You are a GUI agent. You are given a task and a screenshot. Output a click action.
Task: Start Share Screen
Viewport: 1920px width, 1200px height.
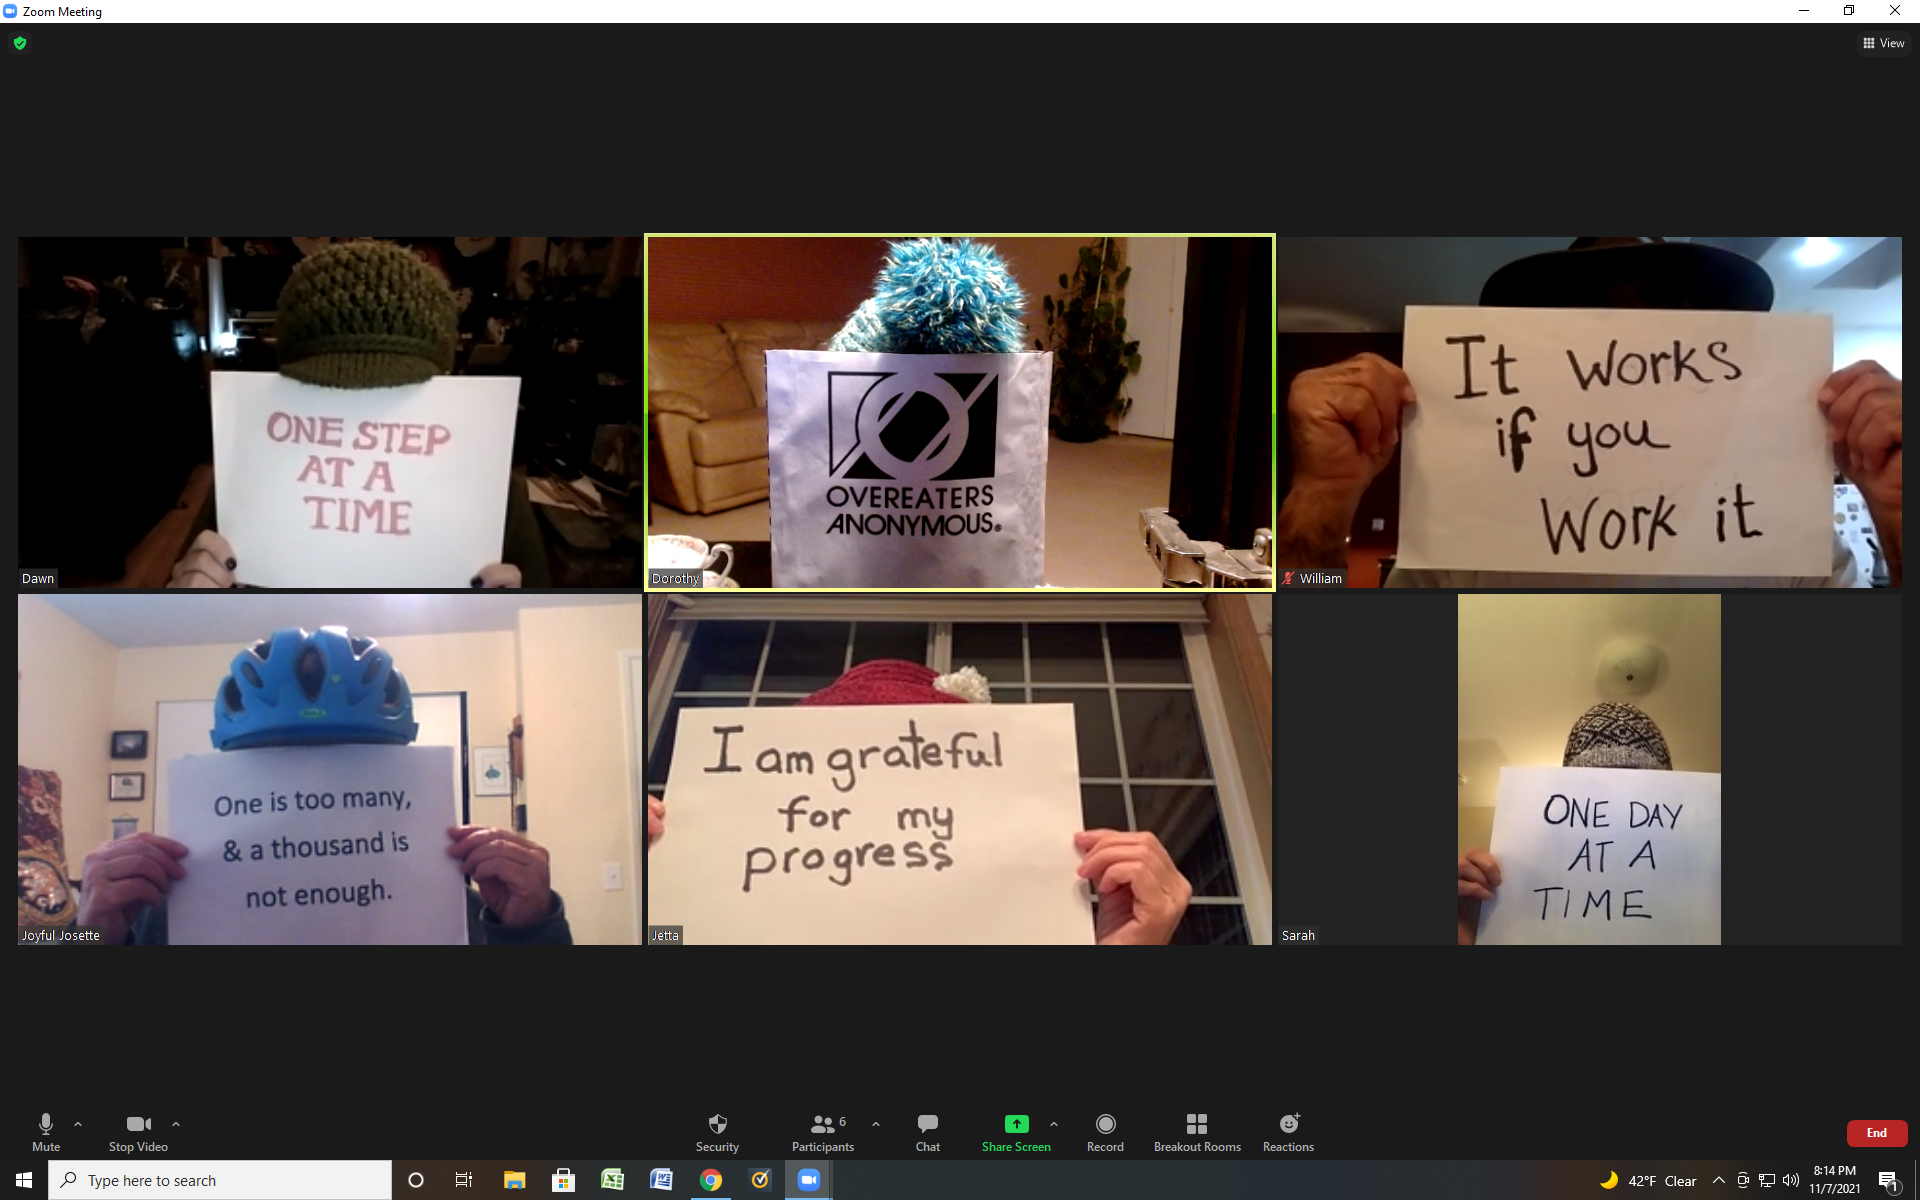coord(1016,1132)
